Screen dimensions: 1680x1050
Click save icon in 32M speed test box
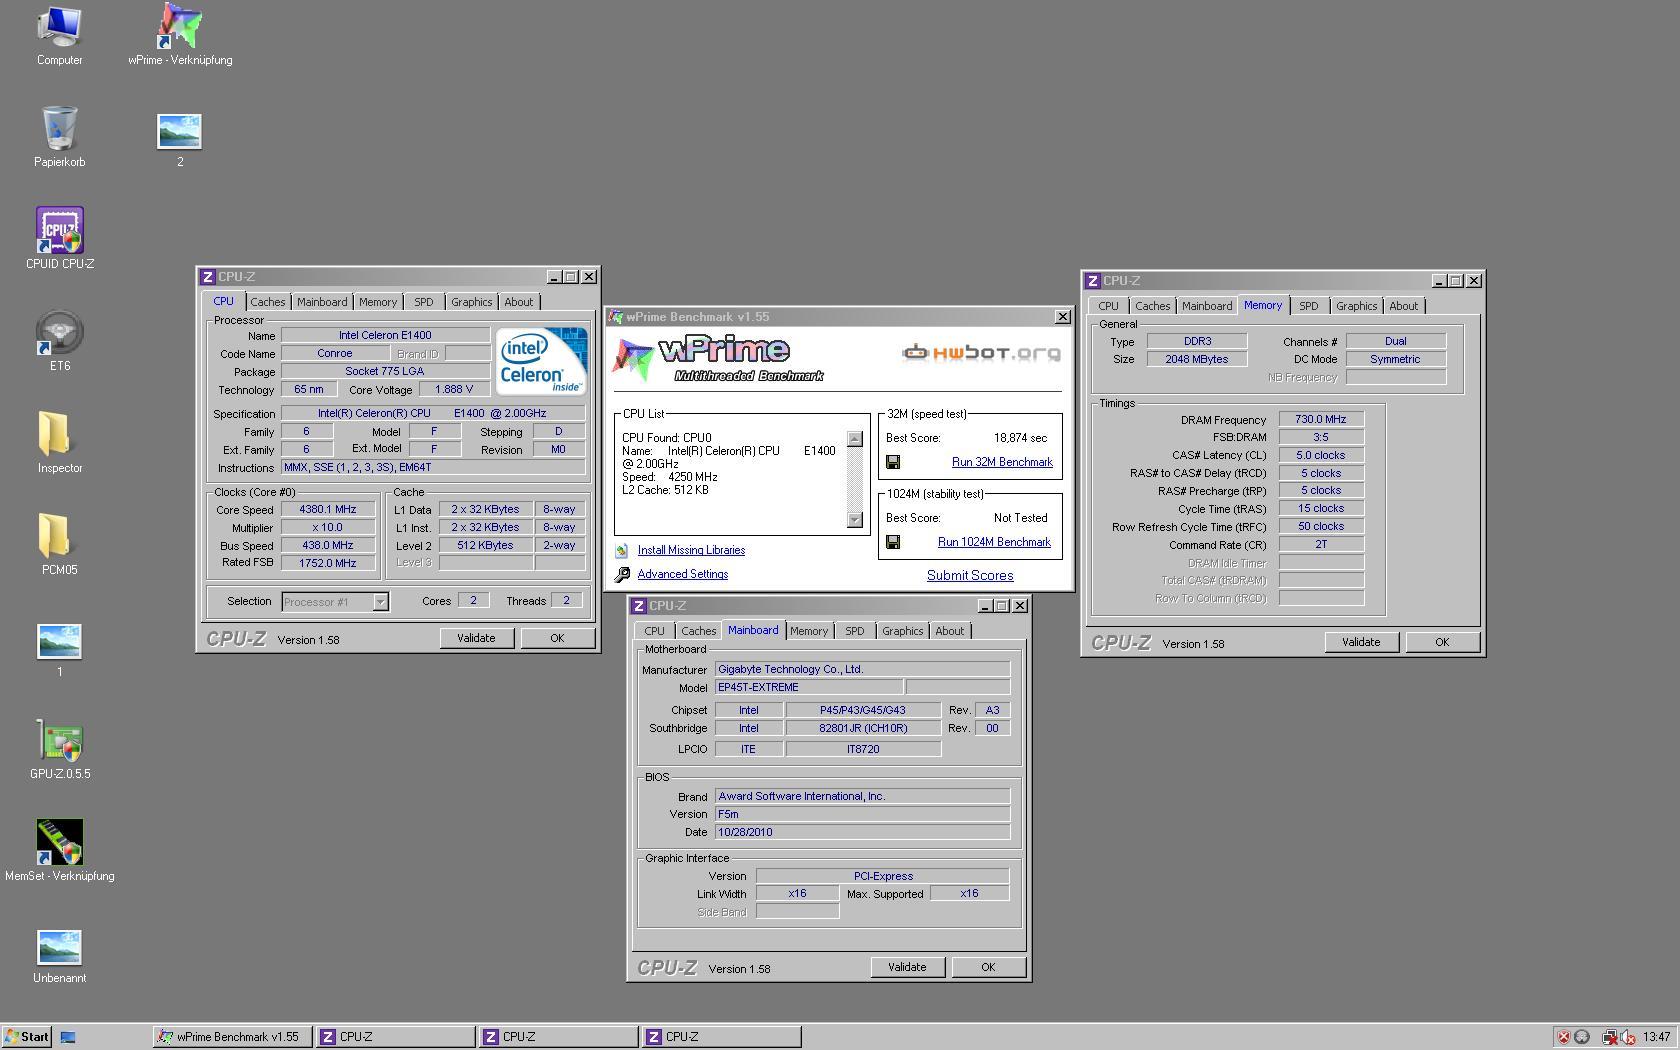pos(893,462)
